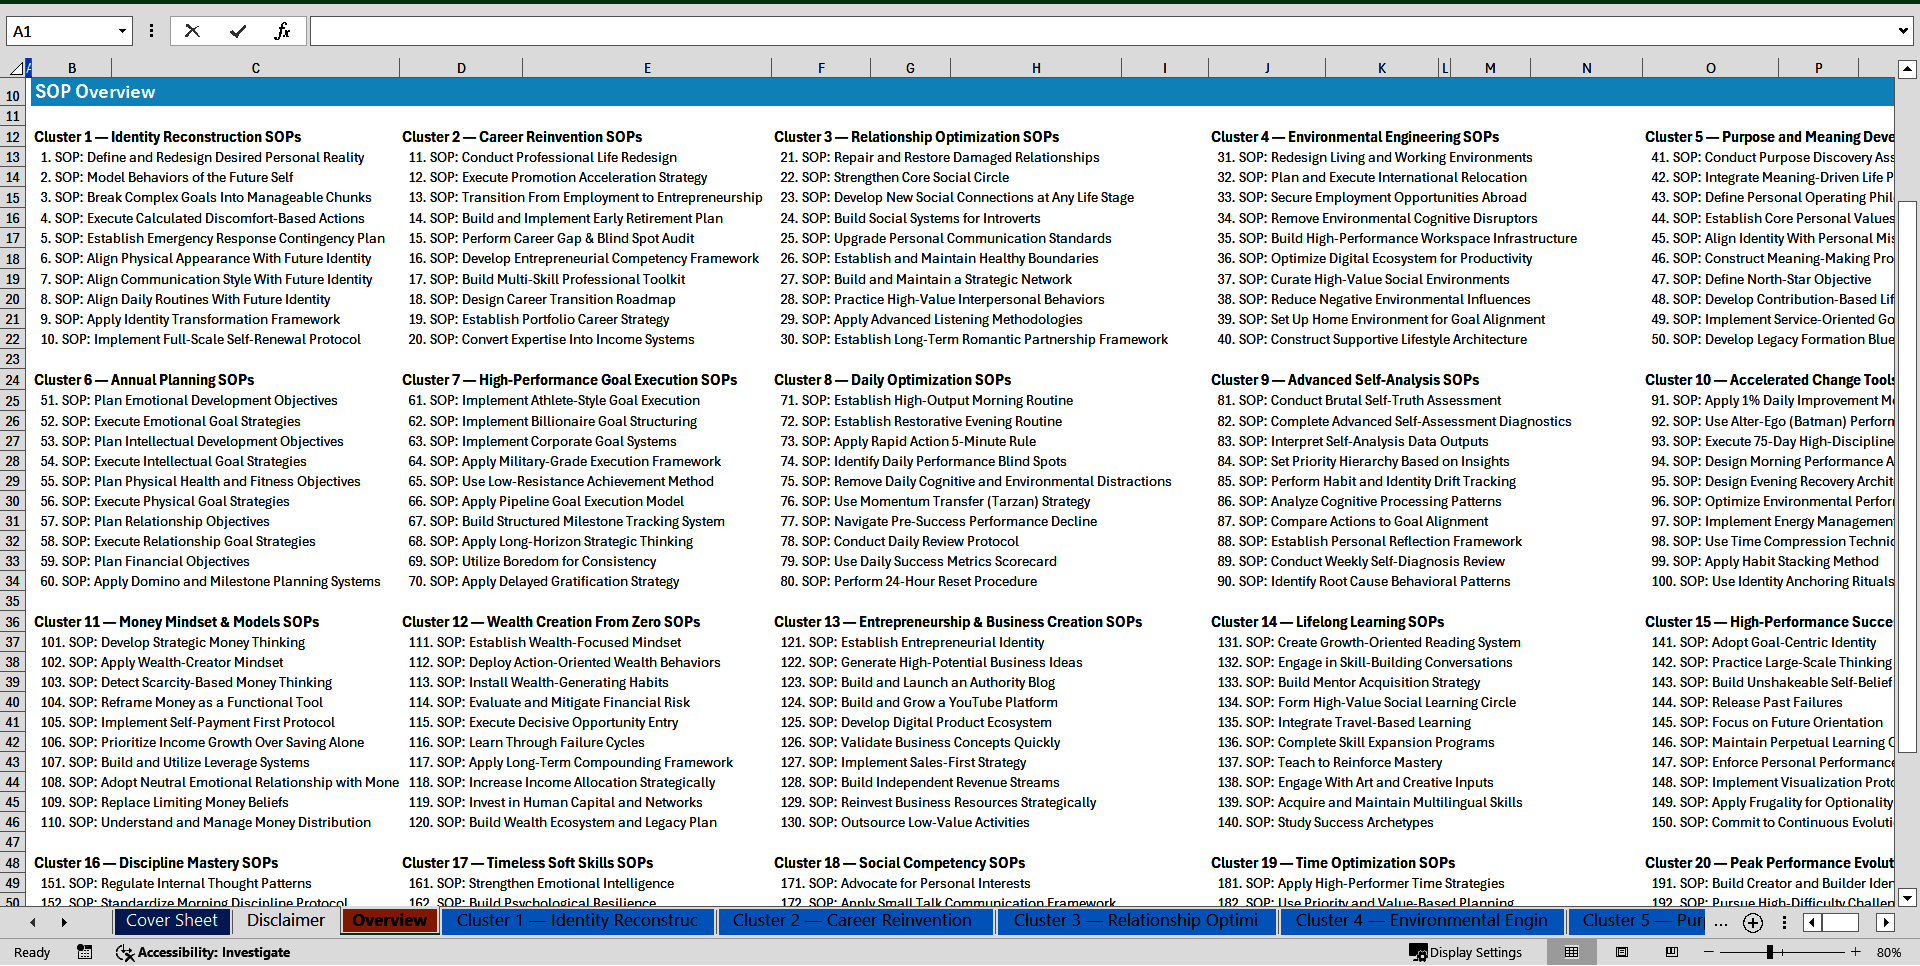Open the Cluster 2 — Career Reinvention tab

pyautogui.click(x=855, y=921)
